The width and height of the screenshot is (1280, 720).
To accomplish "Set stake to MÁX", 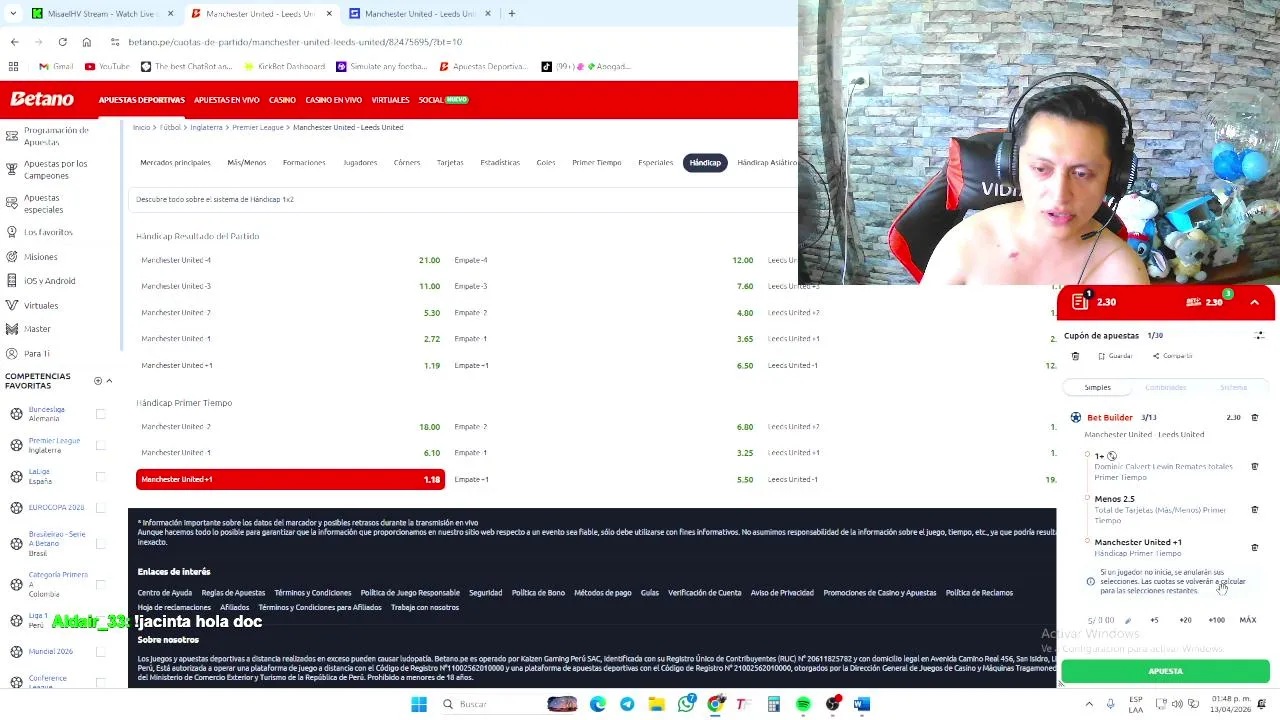I will [x=1248, y=620].
